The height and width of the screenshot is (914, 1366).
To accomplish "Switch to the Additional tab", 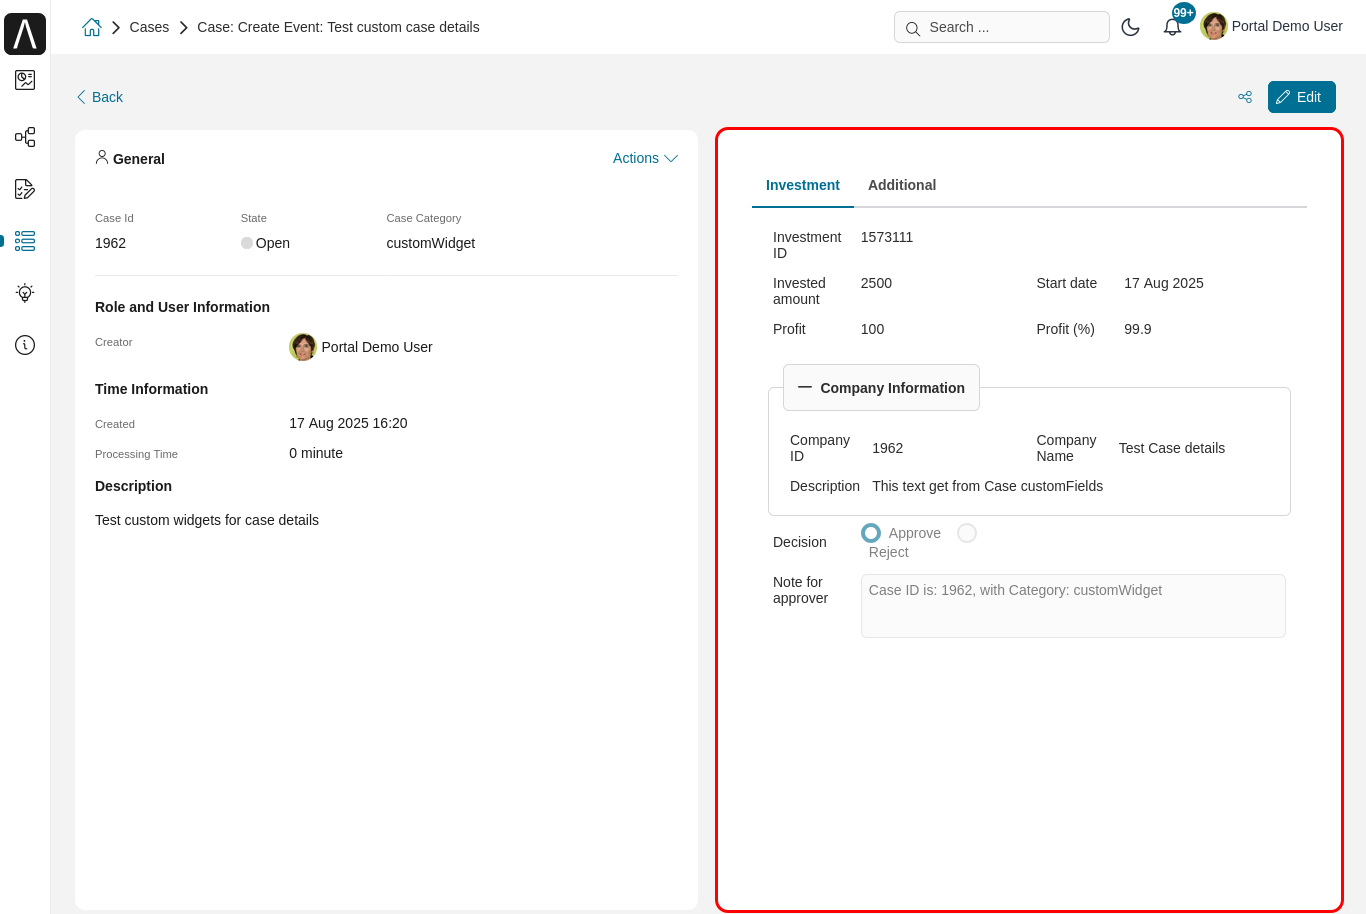I will [x=902, y=185].
